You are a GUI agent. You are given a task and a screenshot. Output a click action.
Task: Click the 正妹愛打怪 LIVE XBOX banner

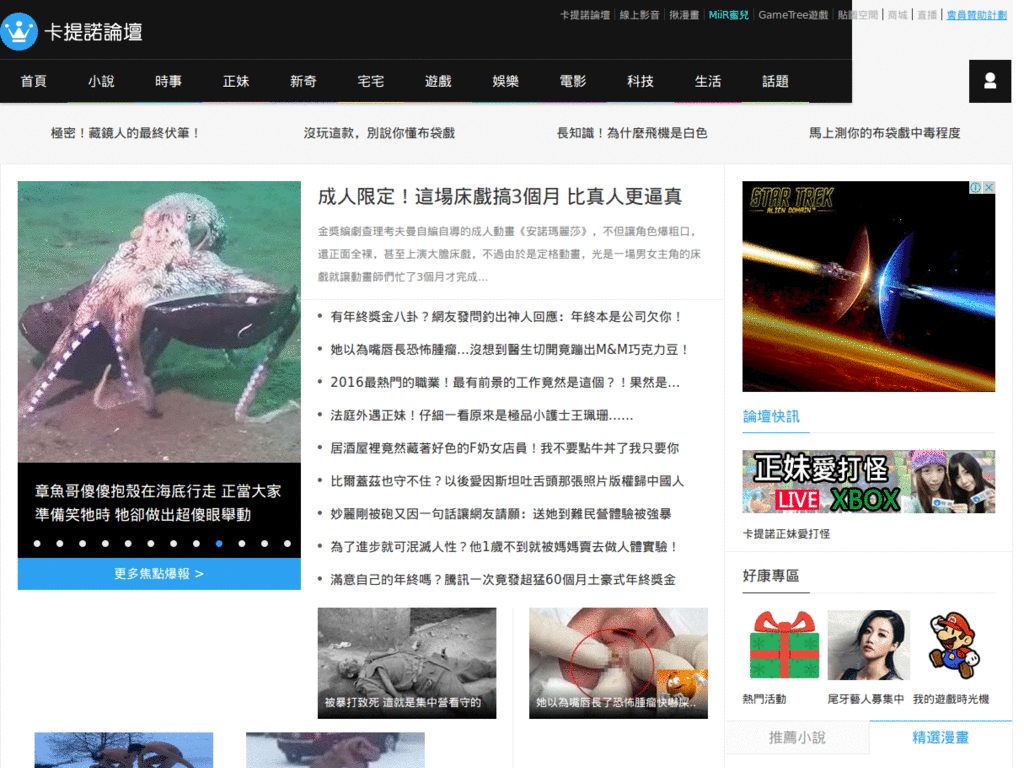[869, 481]
